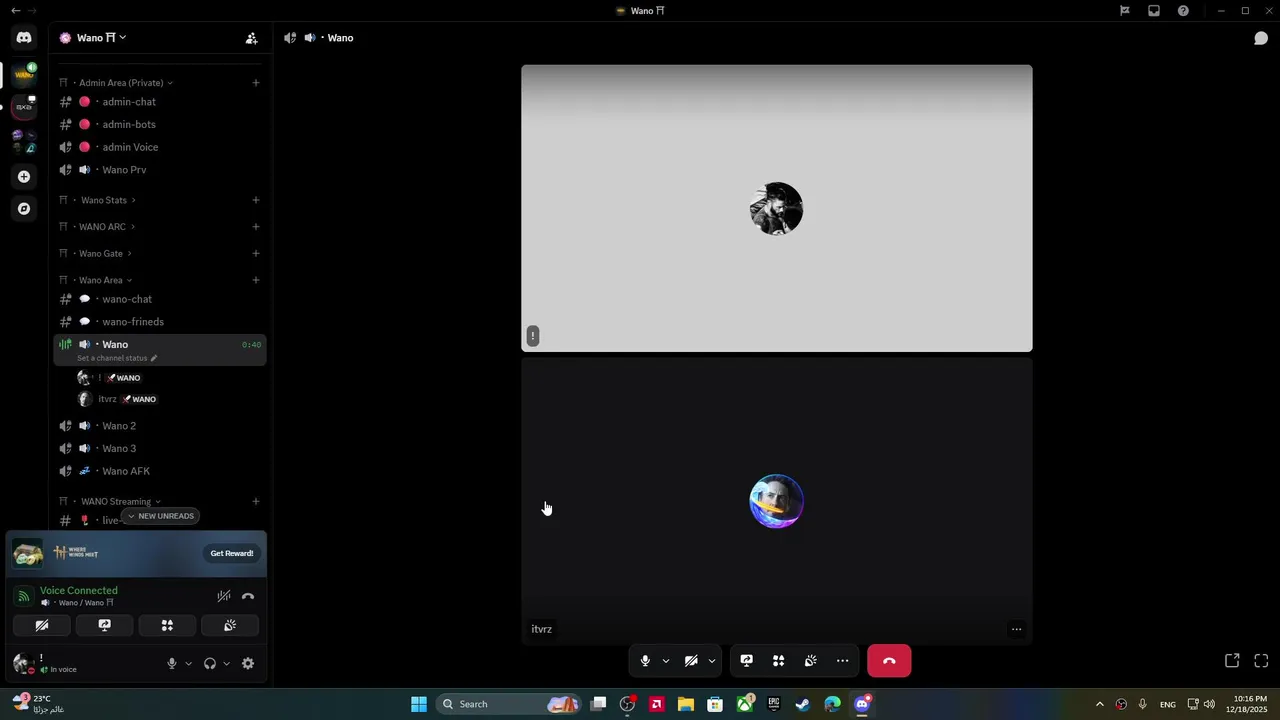Disconnect using the red hang-up button
Image resolution: width=1280 pixels, height=720 pixels.
(889, 661)
